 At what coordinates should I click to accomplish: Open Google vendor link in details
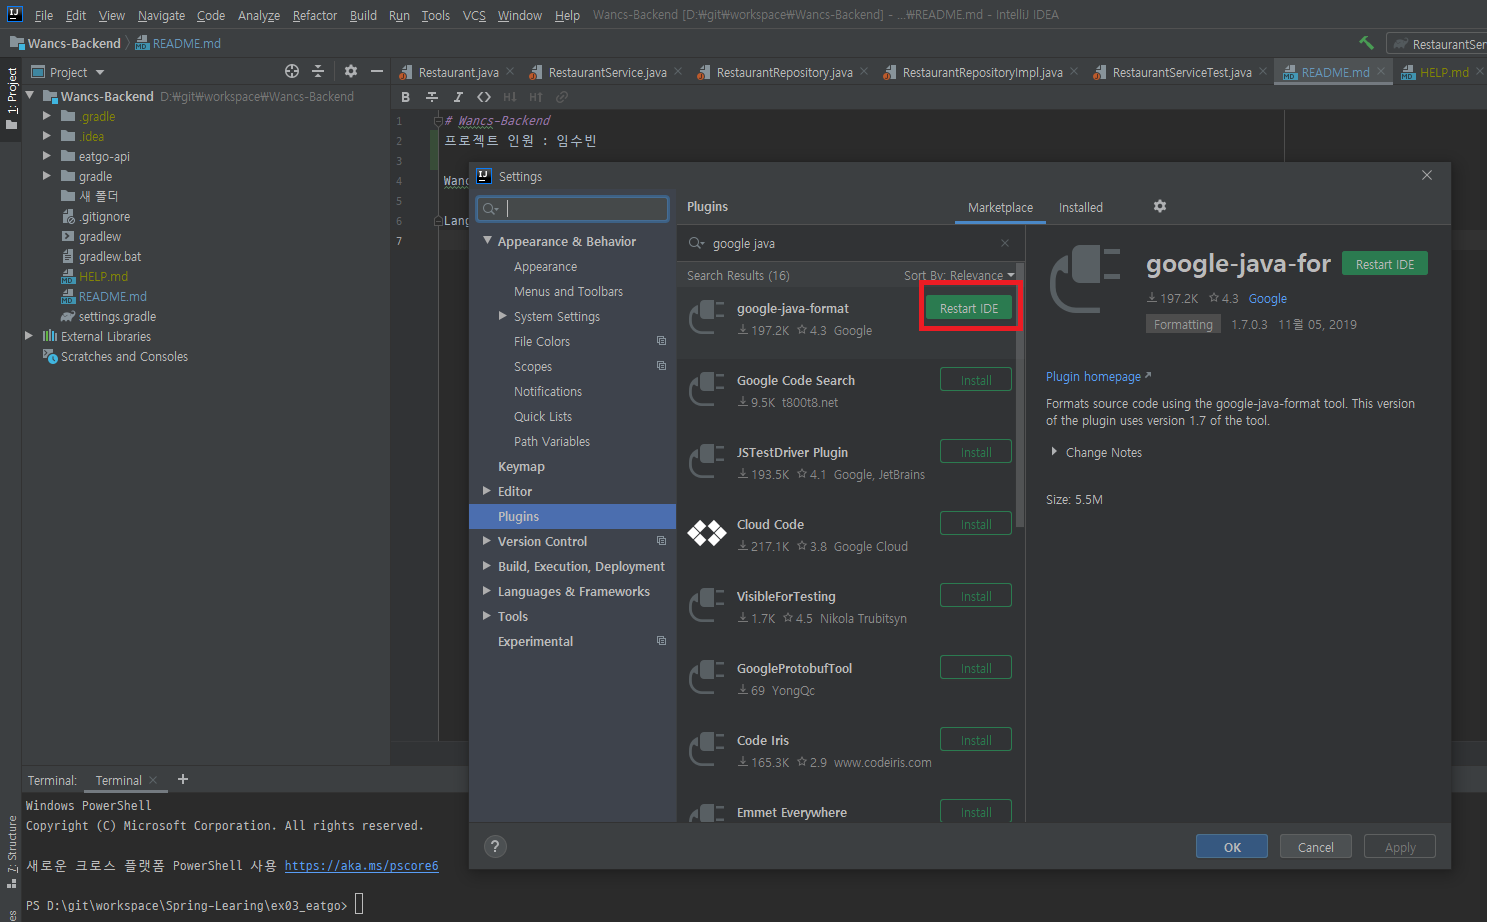1267,298
